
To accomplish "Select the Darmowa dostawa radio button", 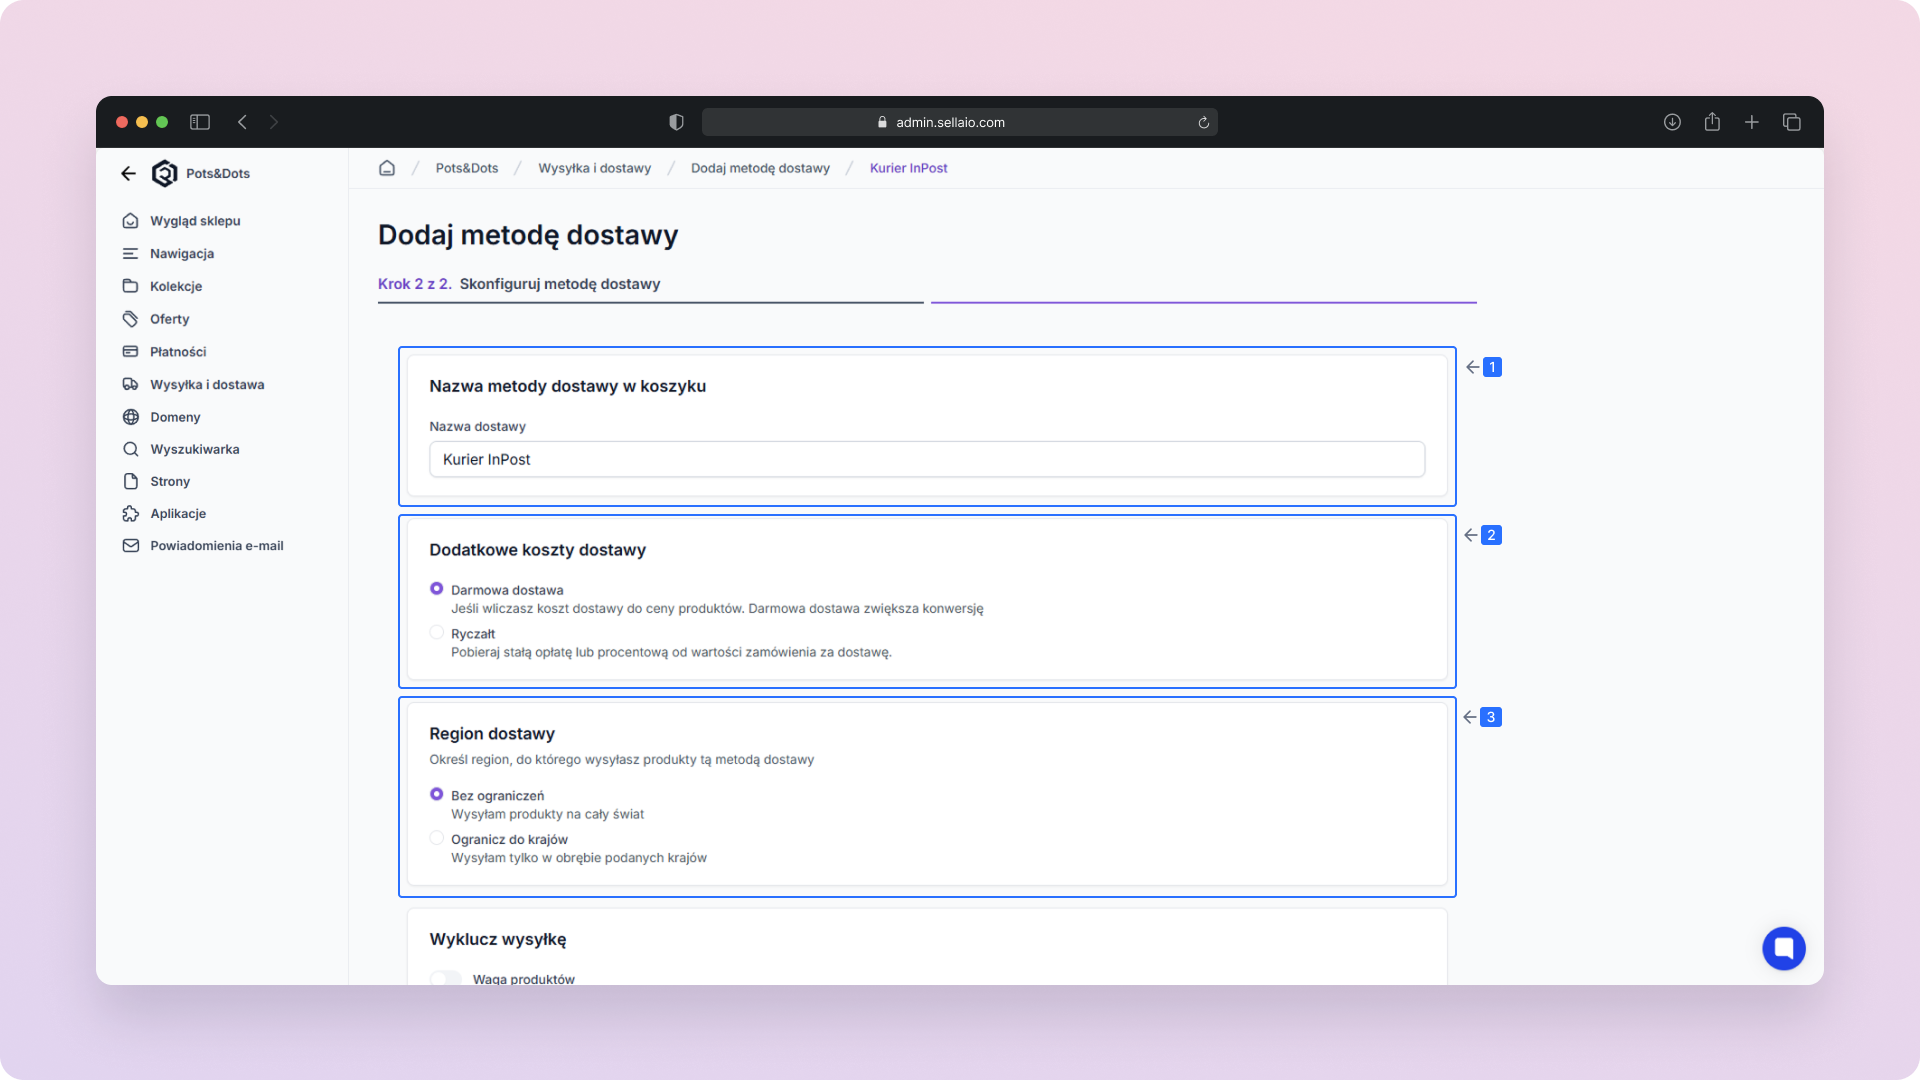I will point(436,589).
